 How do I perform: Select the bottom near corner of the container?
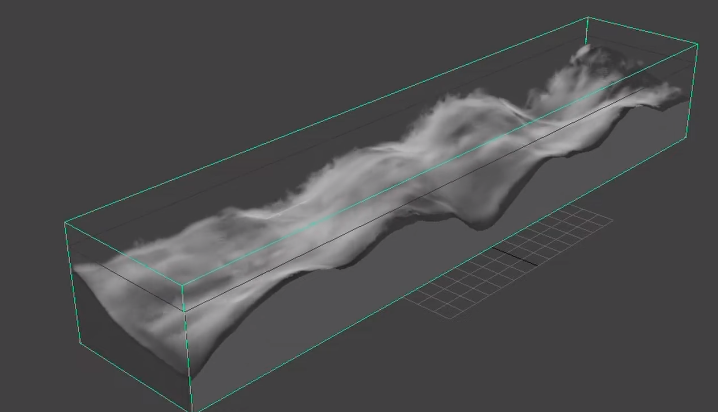[x=189, y=407]
